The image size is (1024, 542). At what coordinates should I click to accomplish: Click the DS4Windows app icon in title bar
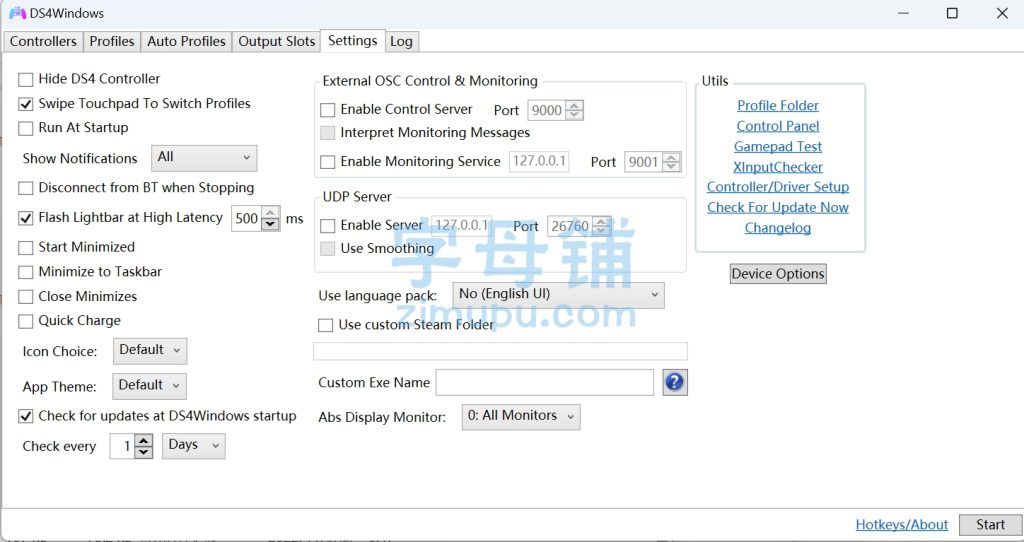click(17, 14)
